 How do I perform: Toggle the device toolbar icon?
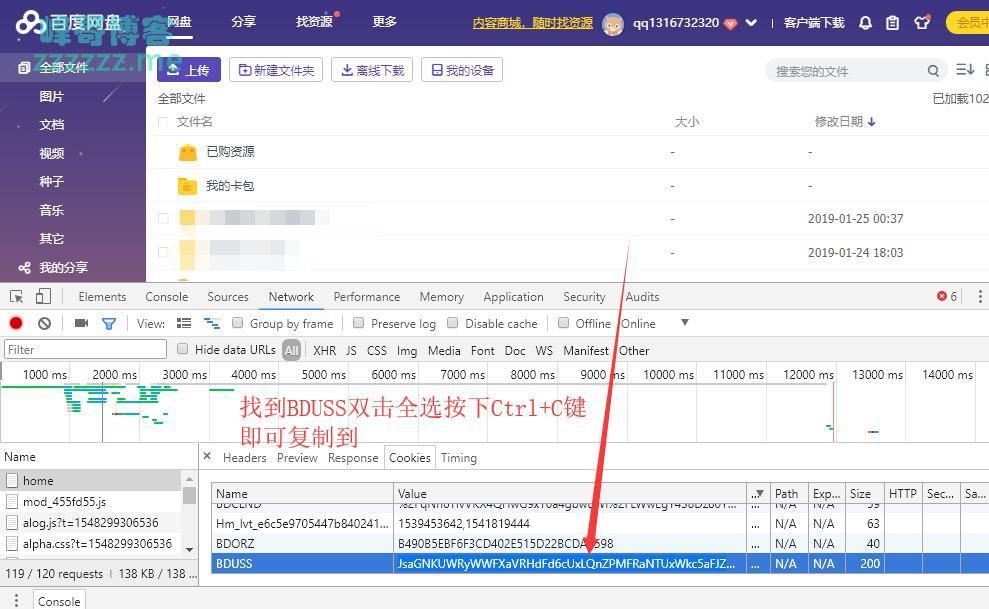pos(43,296)
